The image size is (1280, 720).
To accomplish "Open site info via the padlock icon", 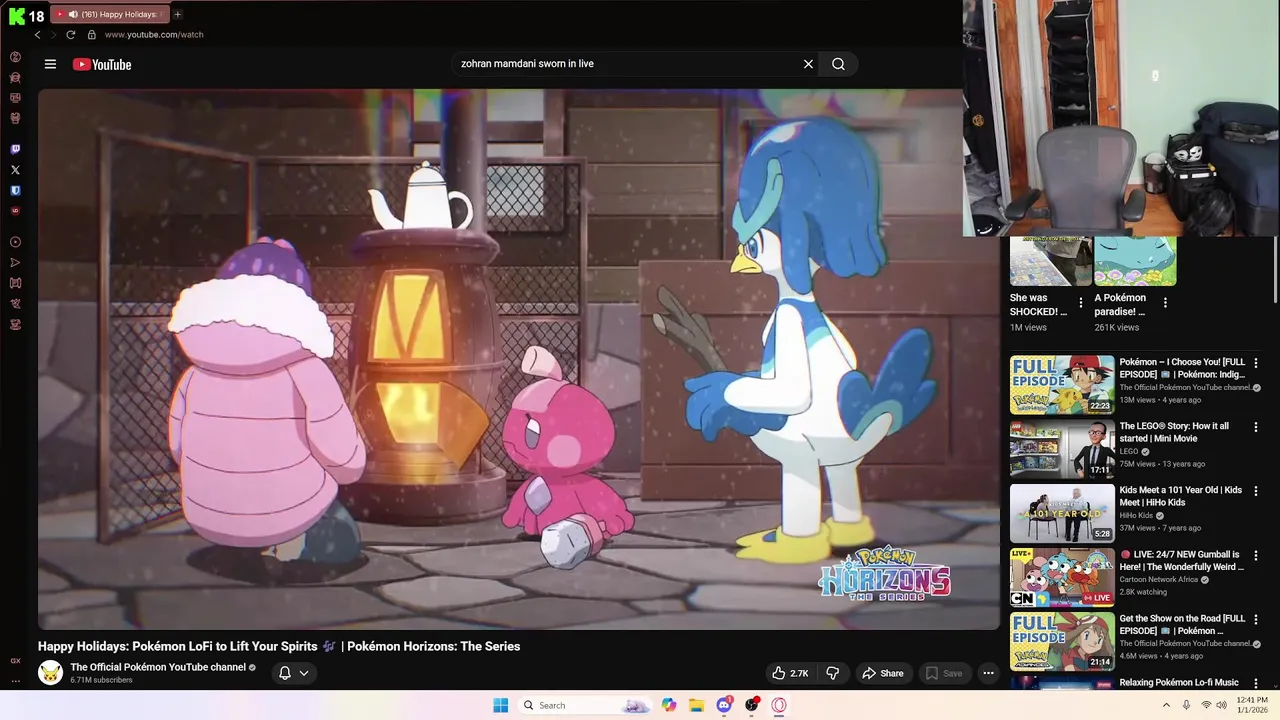I will pyautogui.click(x=92, y=35).
